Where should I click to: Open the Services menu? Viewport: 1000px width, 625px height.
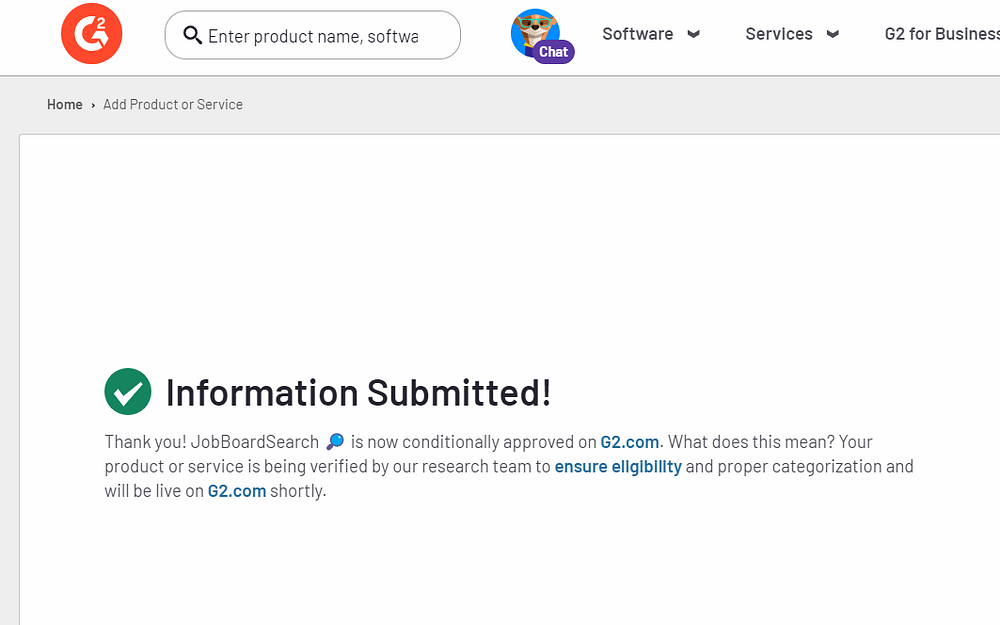coord(779,34)
